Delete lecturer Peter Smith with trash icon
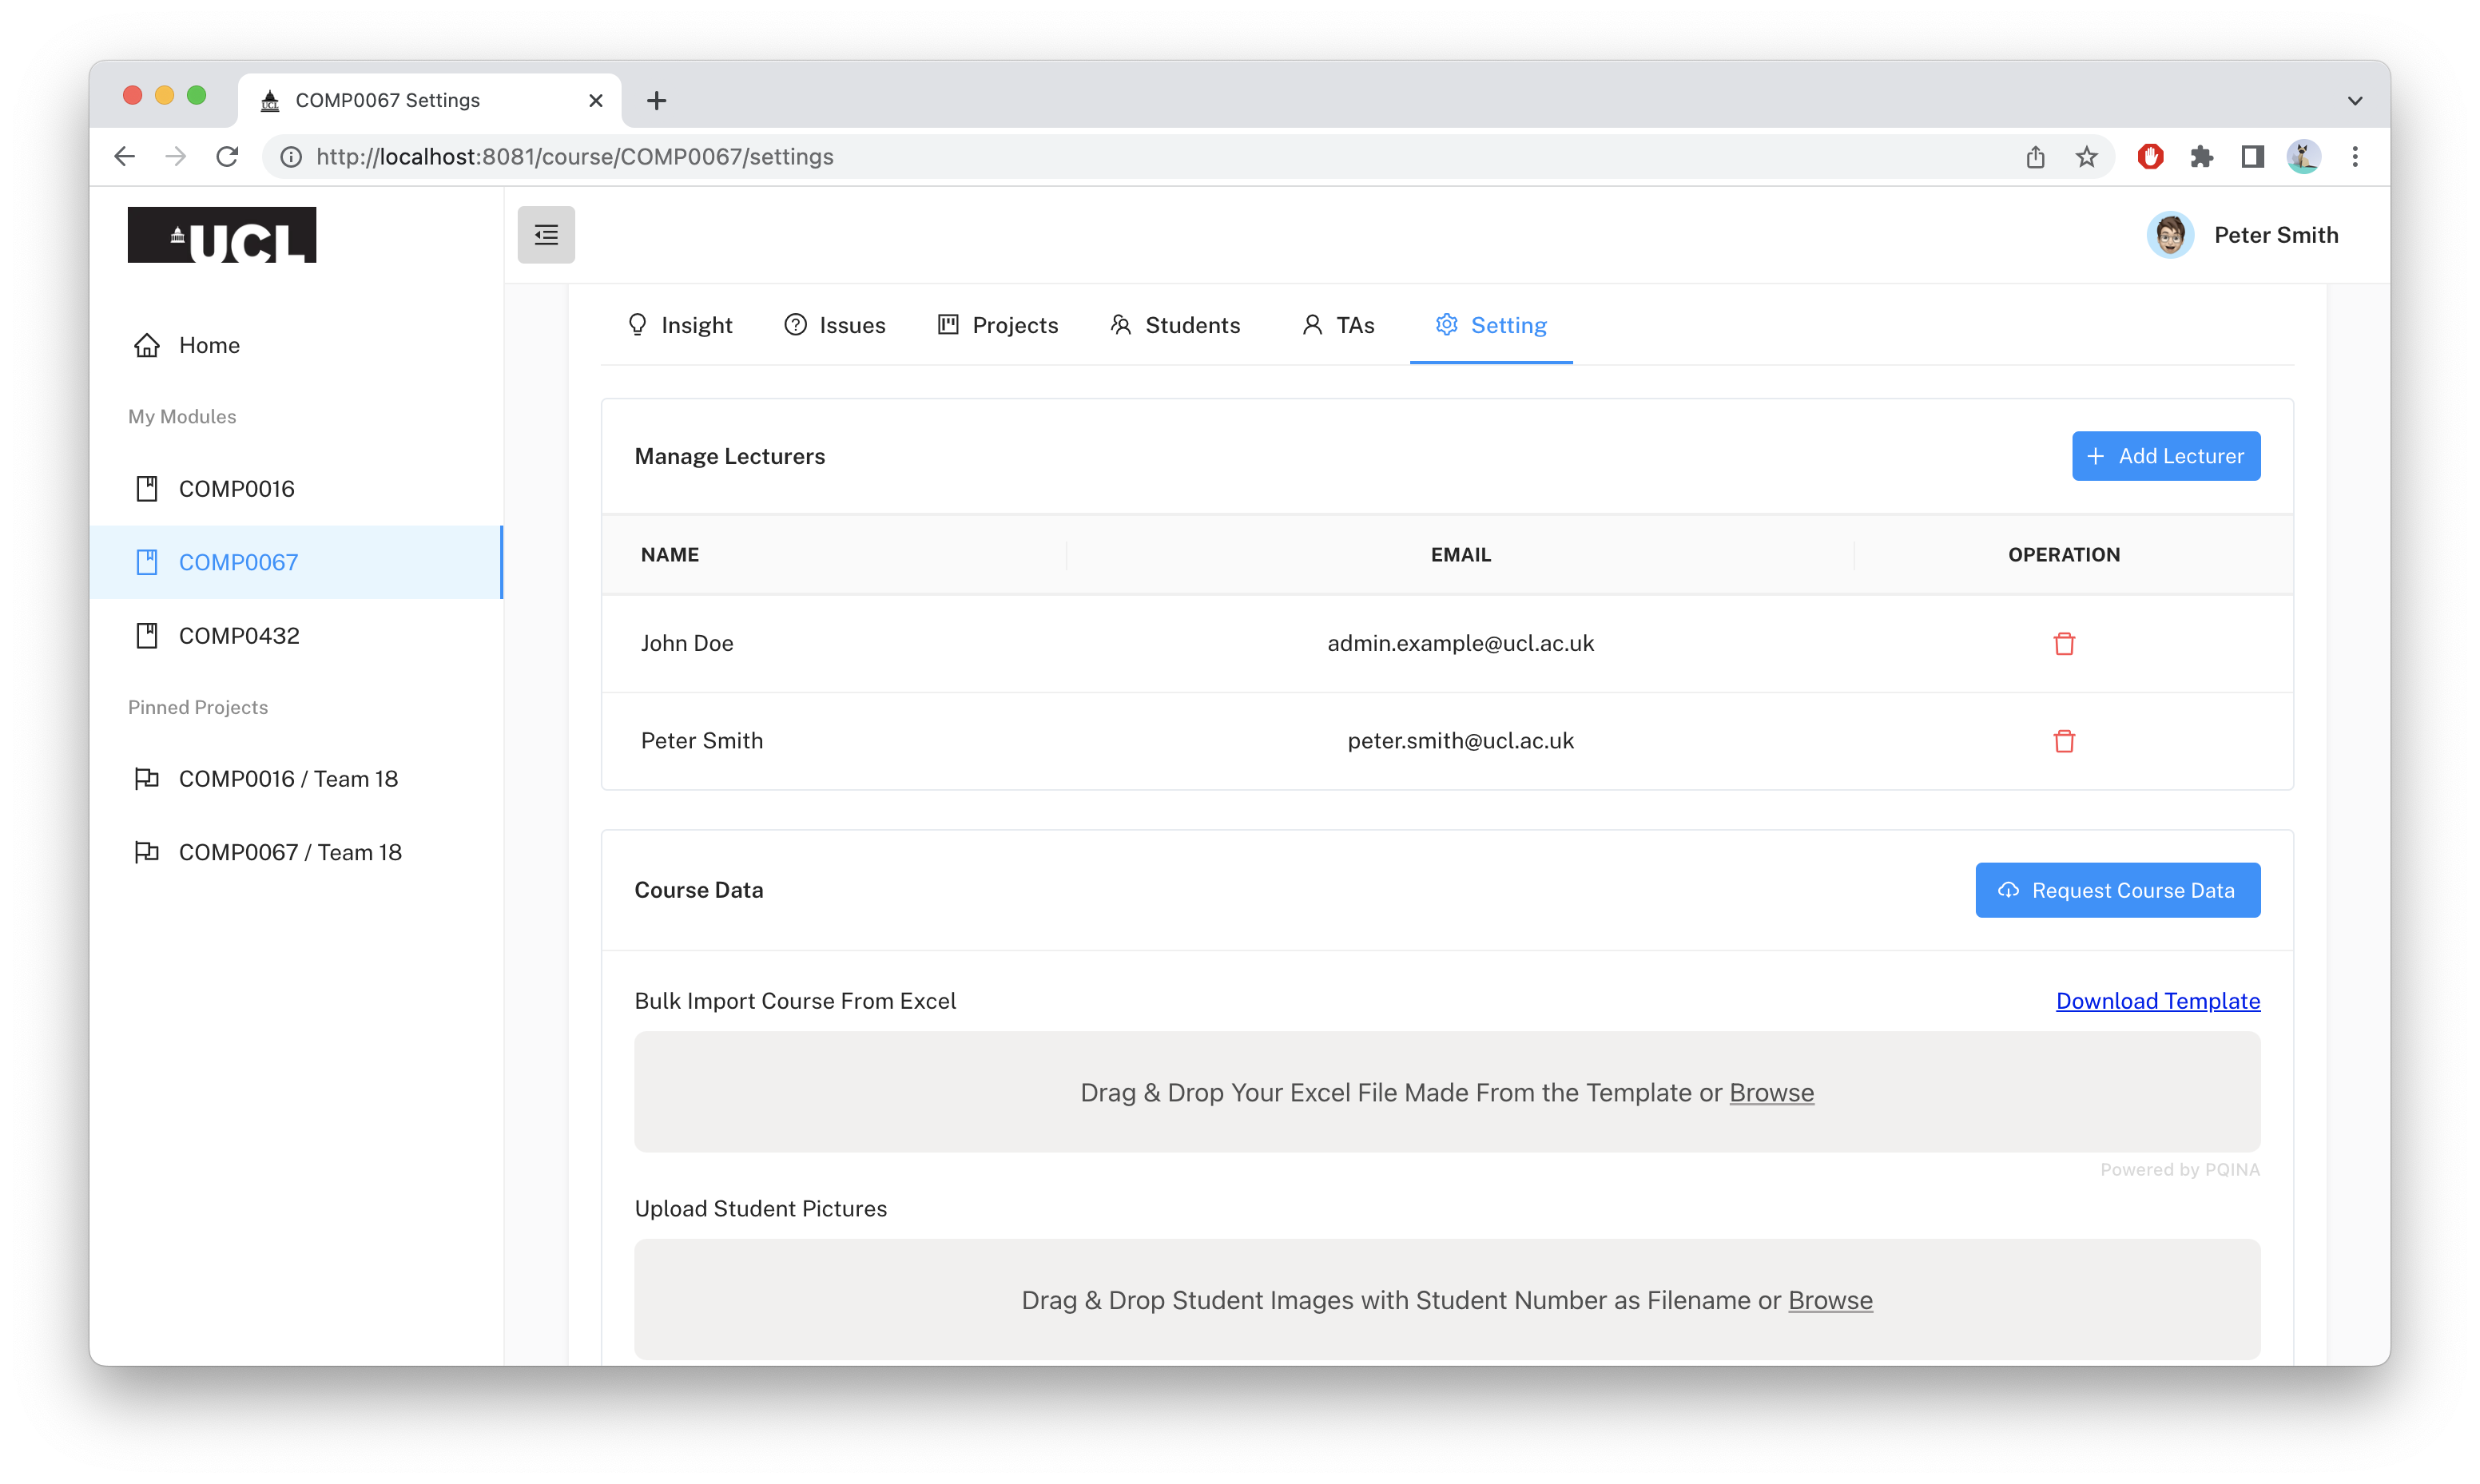Viewport: 2480px width, 1484px height. coord(2064,741)
